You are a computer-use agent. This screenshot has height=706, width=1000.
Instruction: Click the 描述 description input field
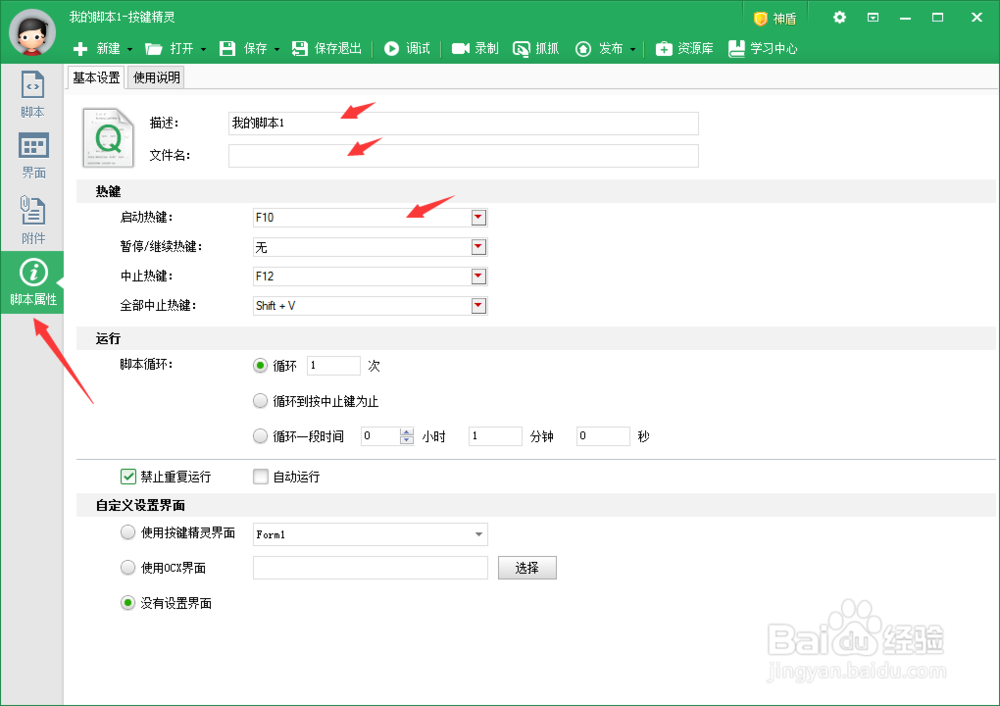(463, 123)
